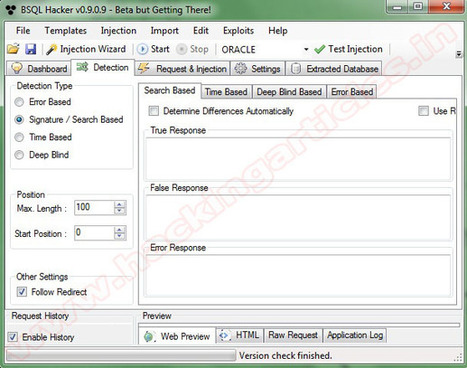The height and width of the screenshot is (368, 467).
Task: Decrease Start Position with the down arrow
Action: coord(120,236)
